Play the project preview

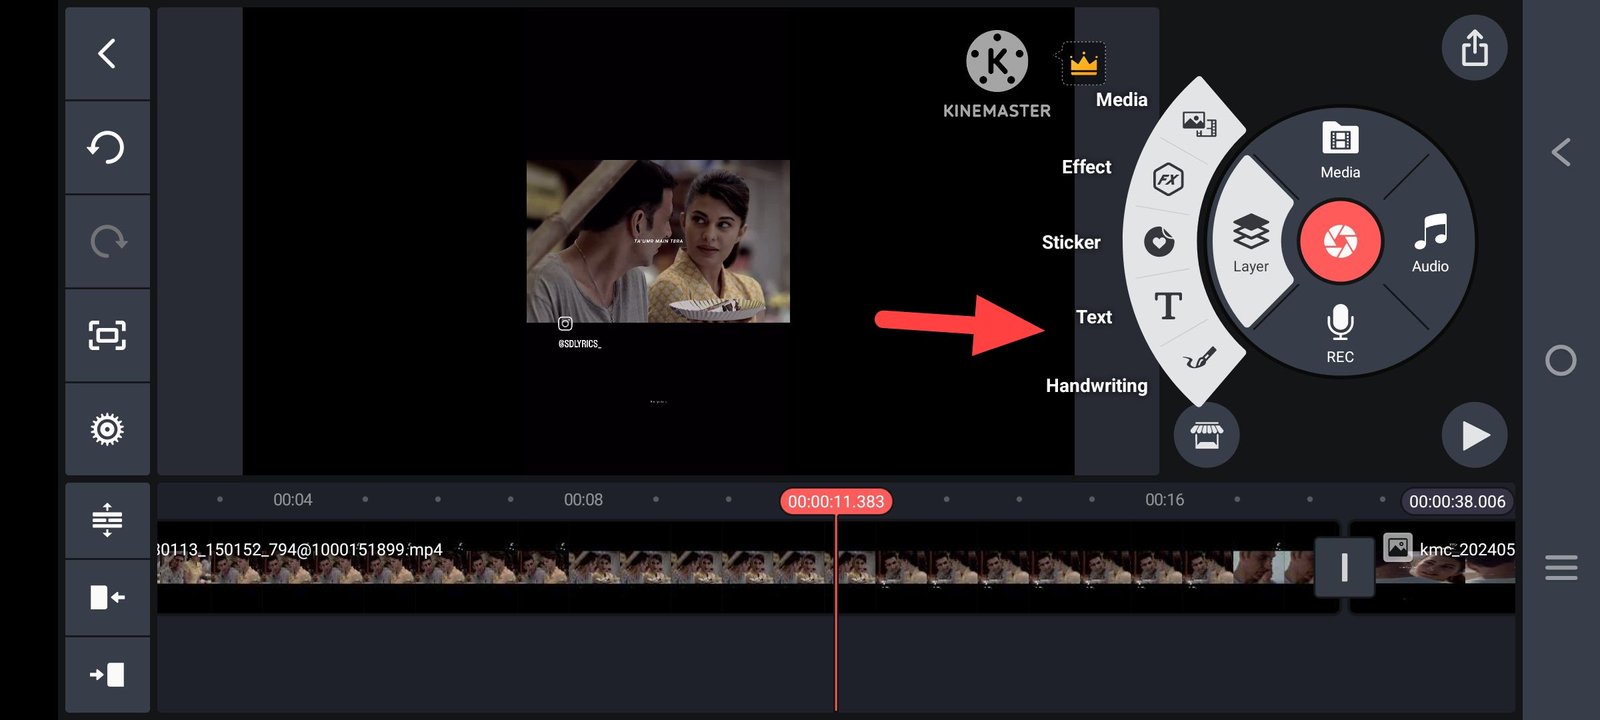tap(1474, 435)
